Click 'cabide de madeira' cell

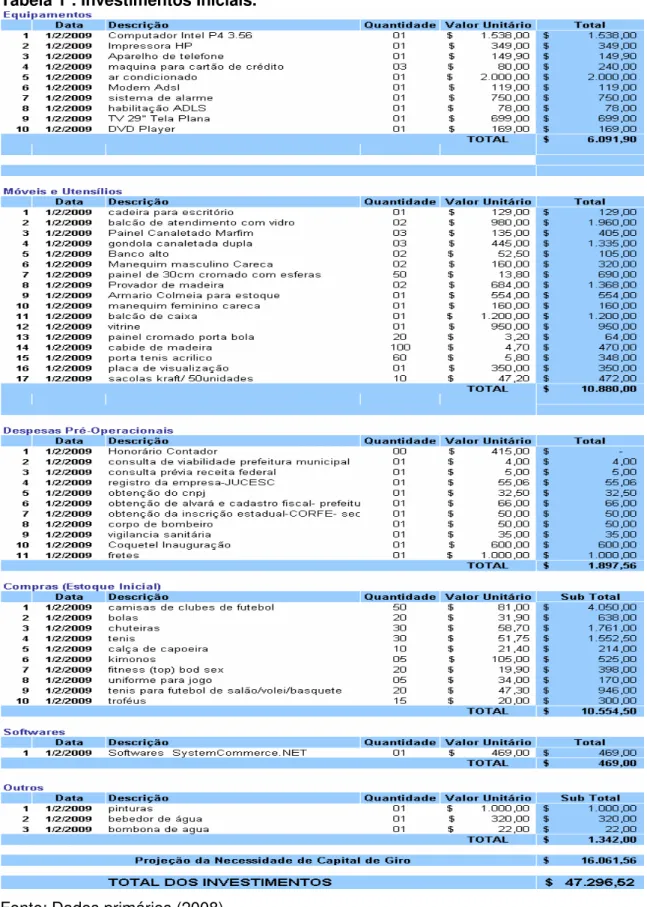tap(160, 348)
